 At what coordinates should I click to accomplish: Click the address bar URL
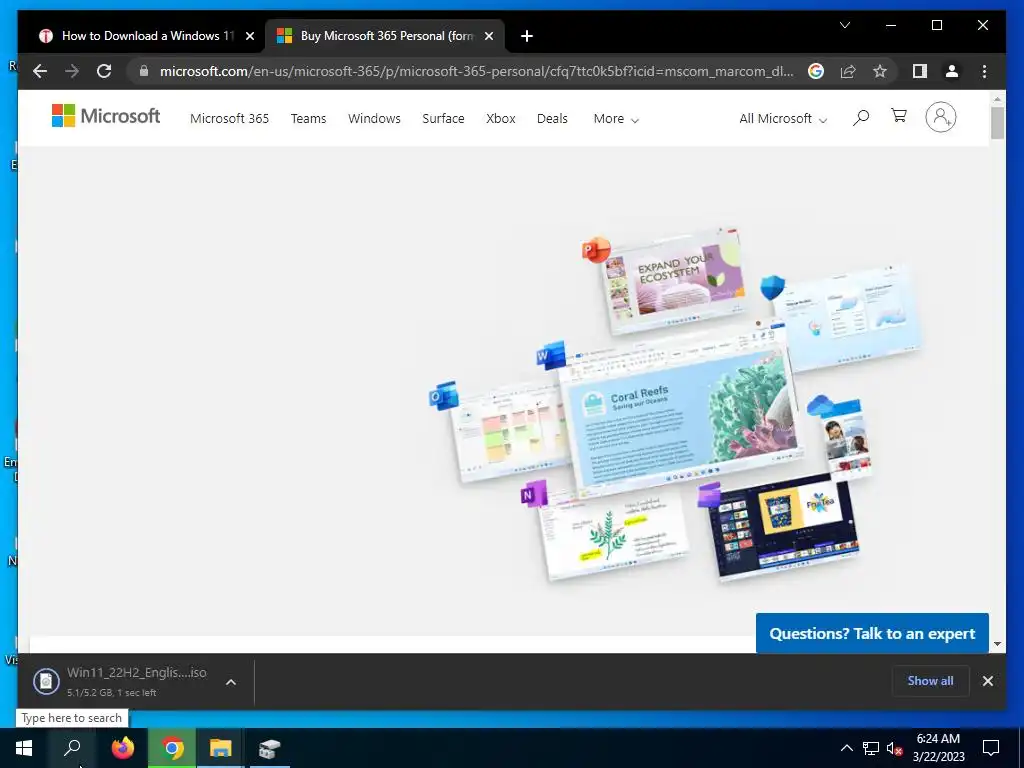[477, 71]
